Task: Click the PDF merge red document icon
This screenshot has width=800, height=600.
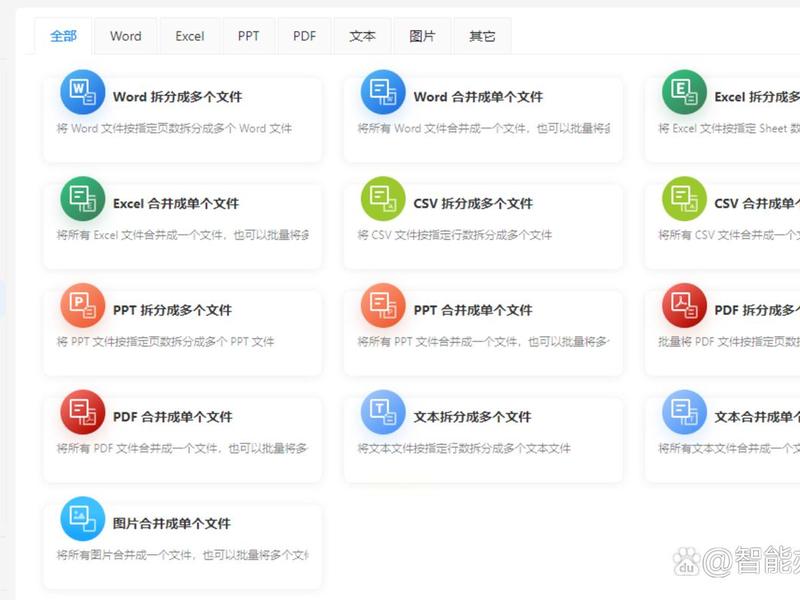Action: pos(83,412)
